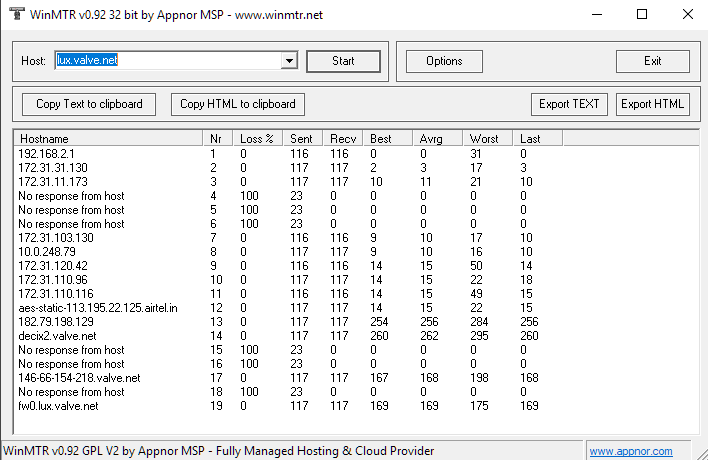Open the Host dropdown arrow

pos(289,60)
